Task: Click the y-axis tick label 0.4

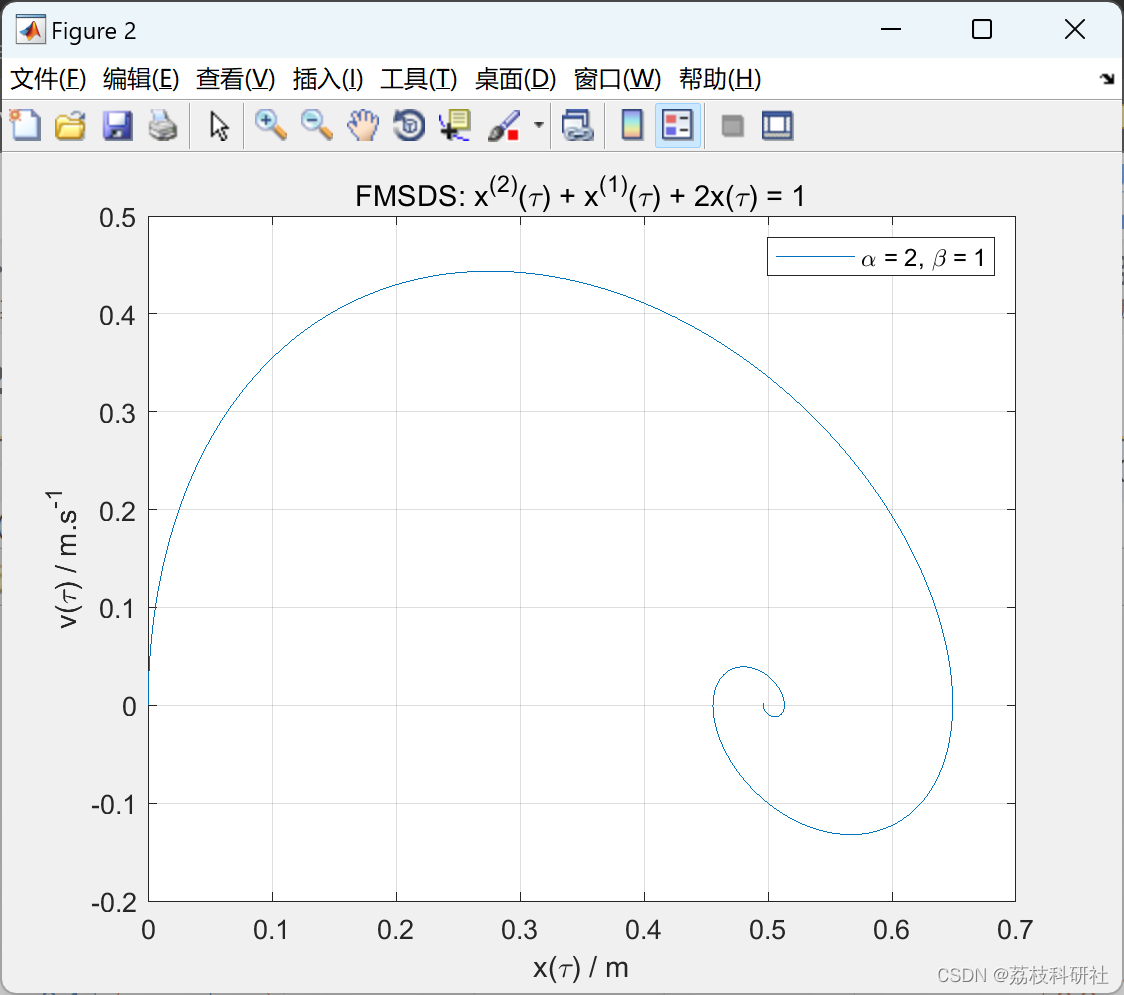Action: pos(118,315)
